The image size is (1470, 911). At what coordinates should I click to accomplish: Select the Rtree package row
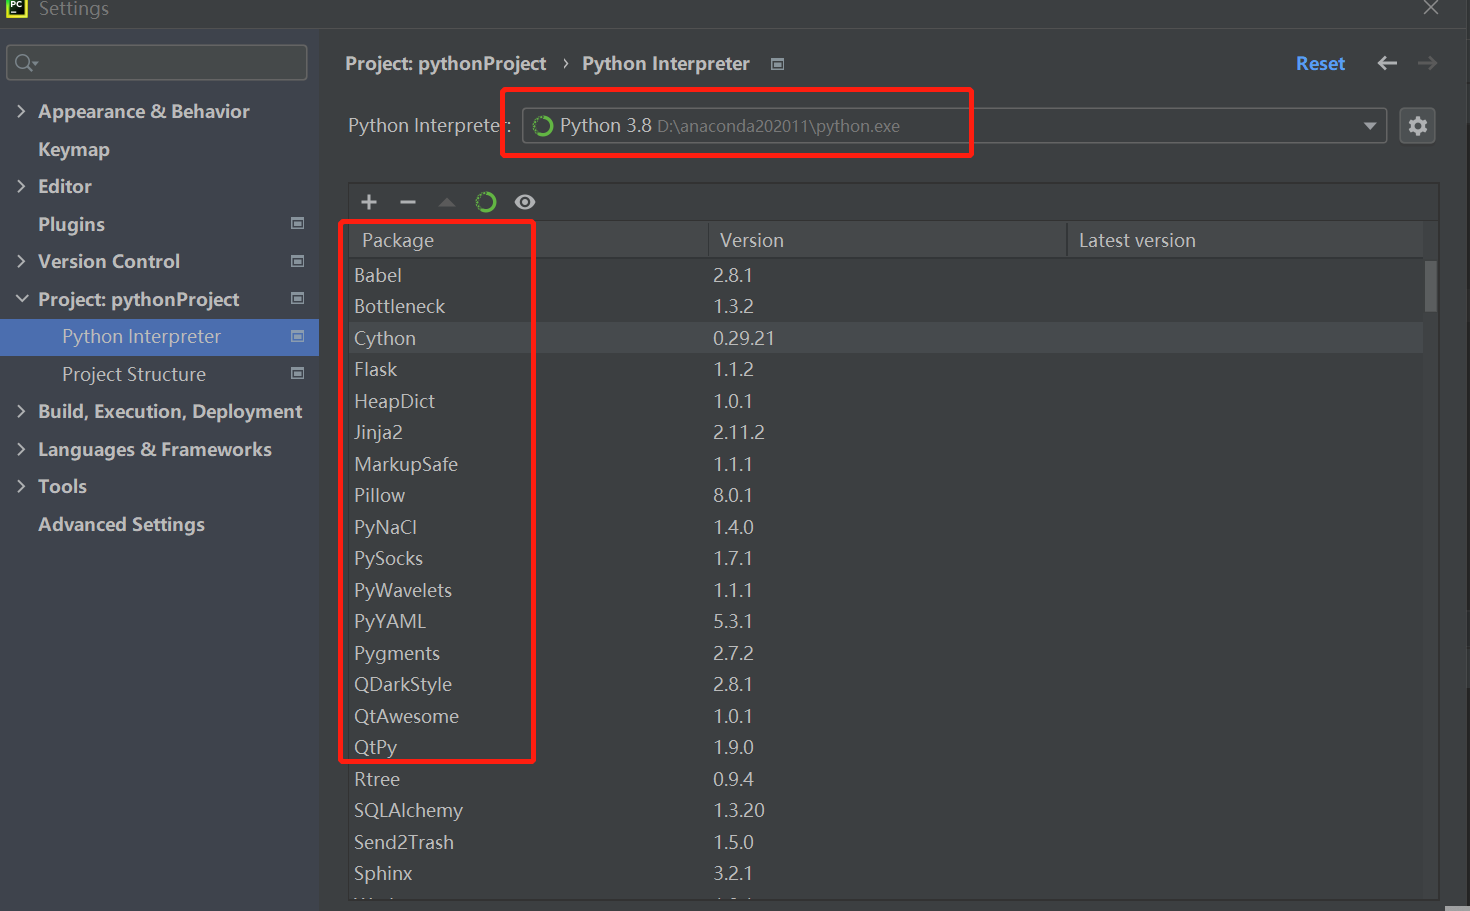(x=886, y=779)
